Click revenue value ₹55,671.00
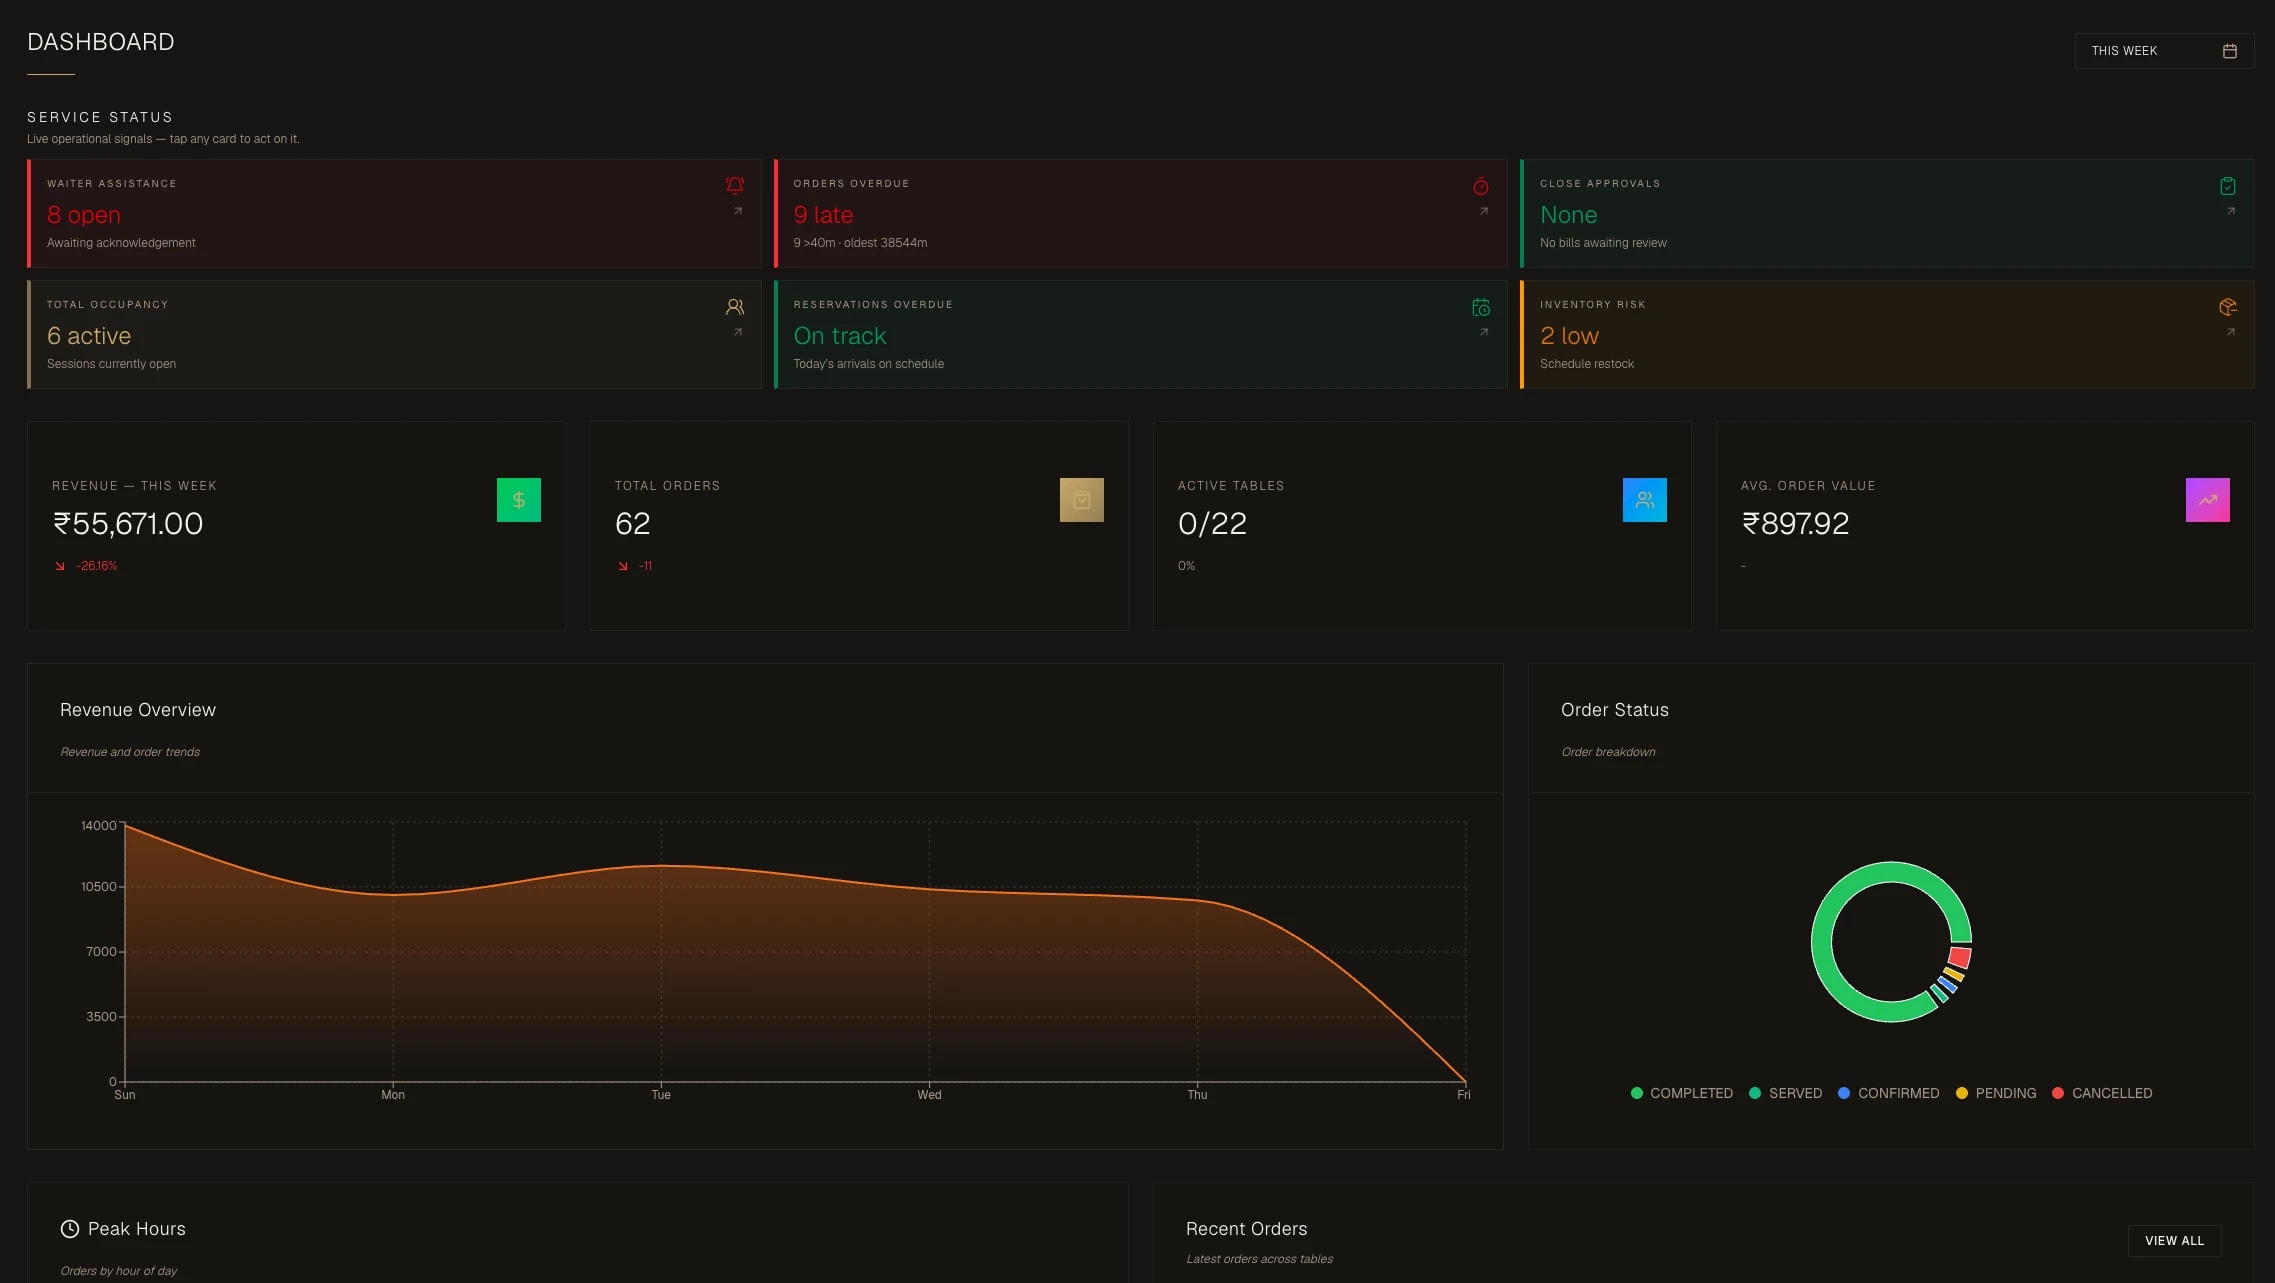 click(x=128, y=523)
